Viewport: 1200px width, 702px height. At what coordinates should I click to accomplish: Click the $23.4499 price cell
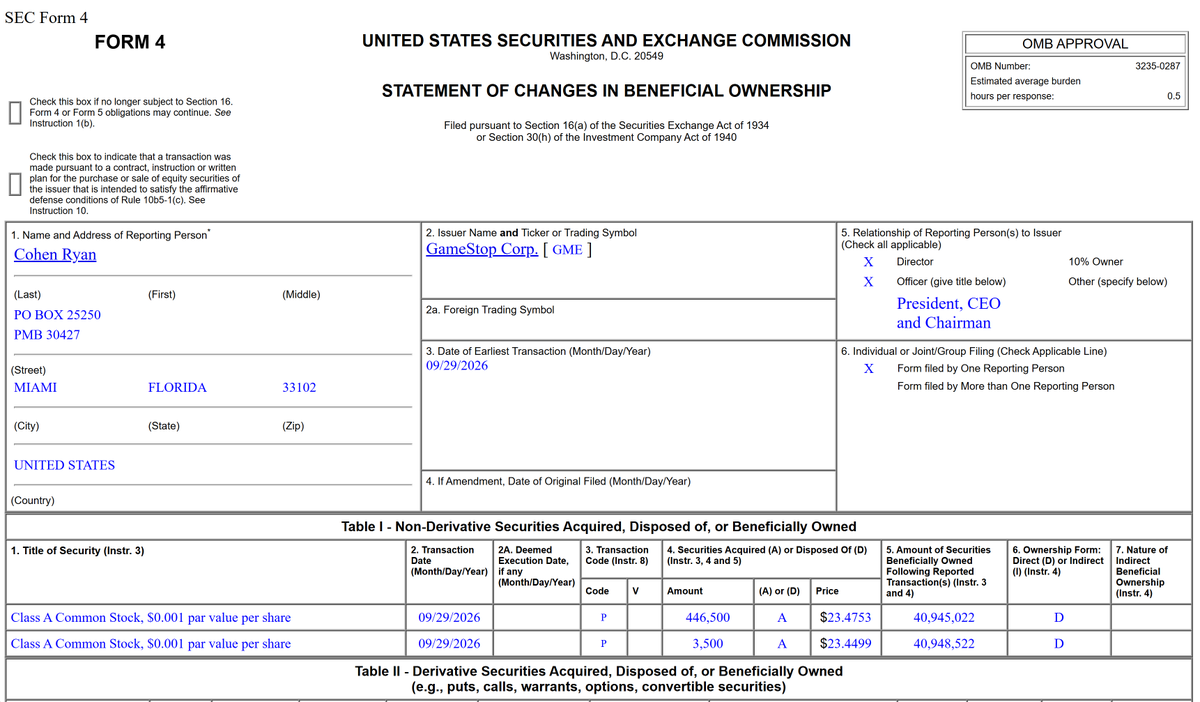click(845, 644)
